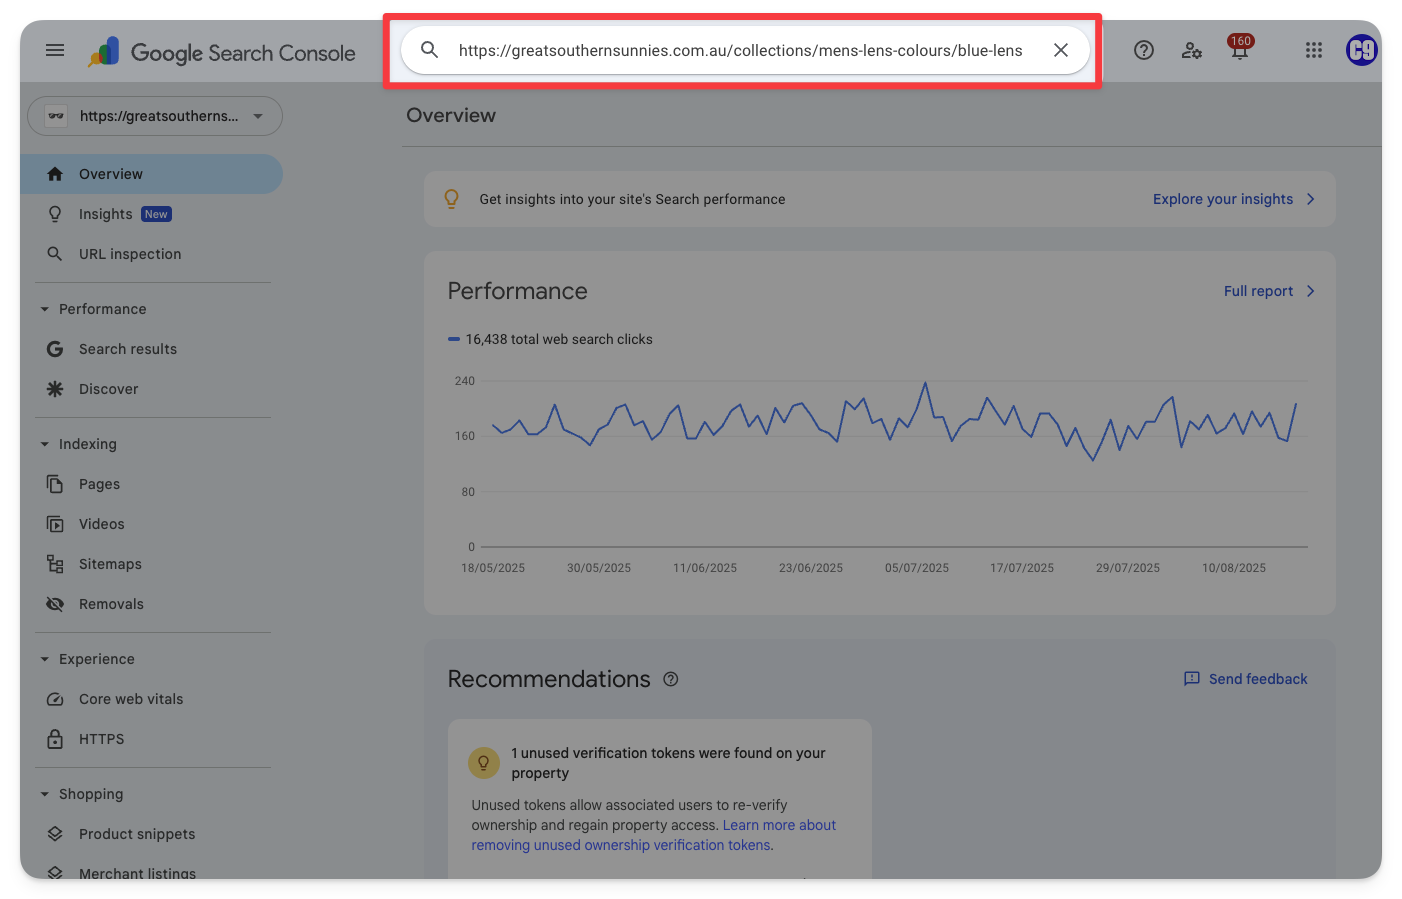The height and width of the screenshot is (899, 1402).
Task: Open the hamburger main menu
Action: (x=55, y=50)
